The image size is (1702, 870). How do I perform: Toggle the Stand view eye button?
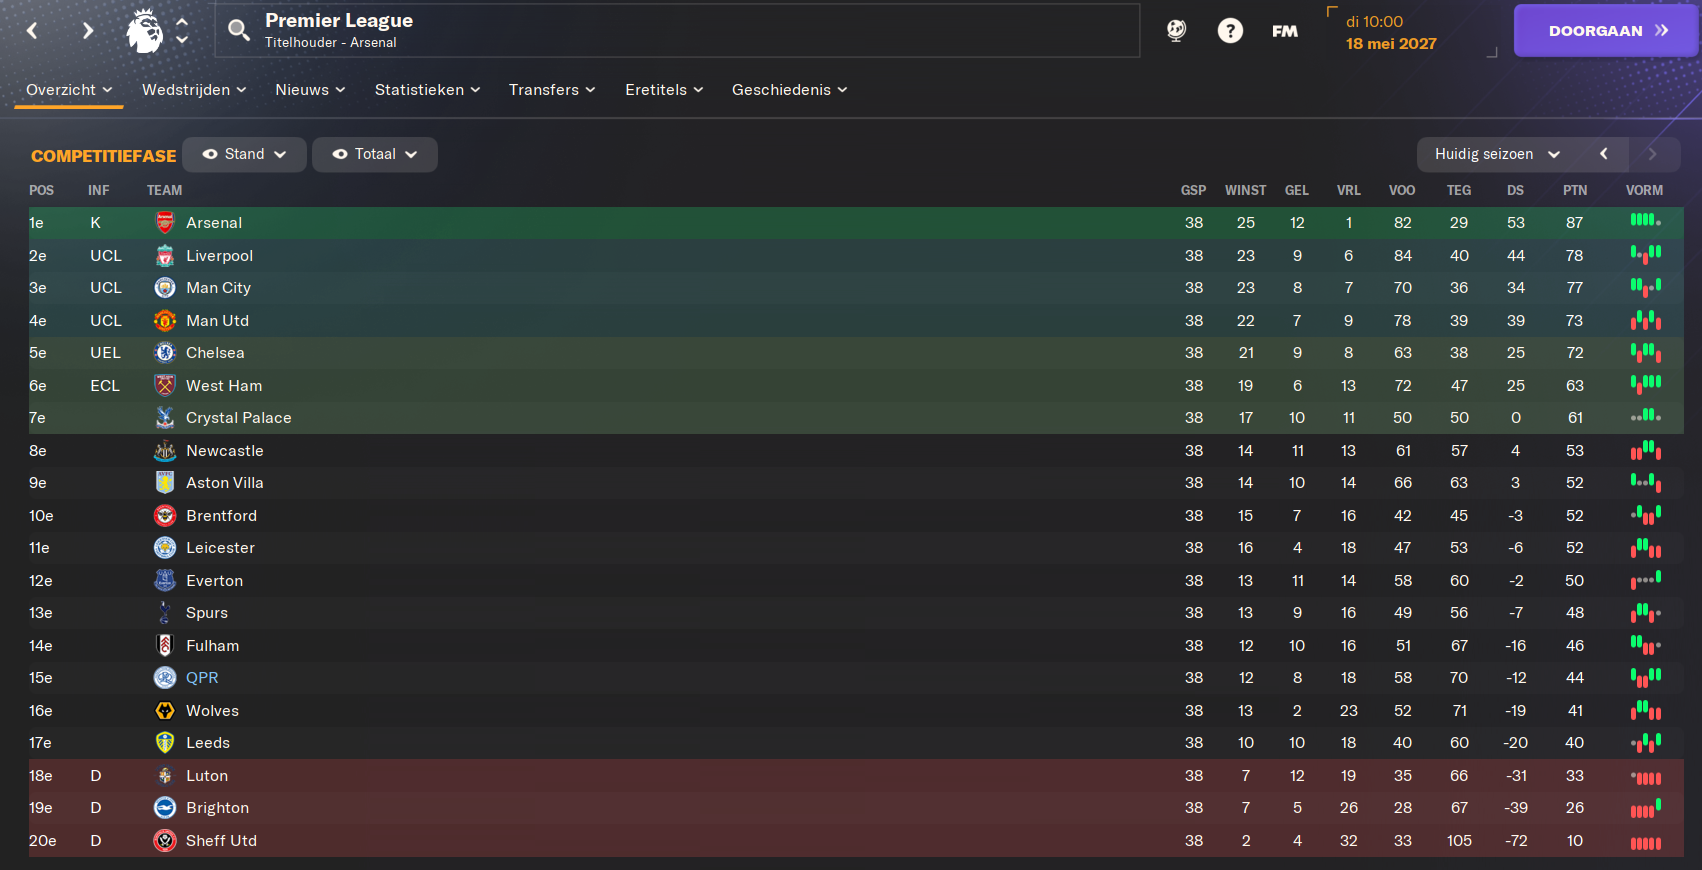pos(244,154)
